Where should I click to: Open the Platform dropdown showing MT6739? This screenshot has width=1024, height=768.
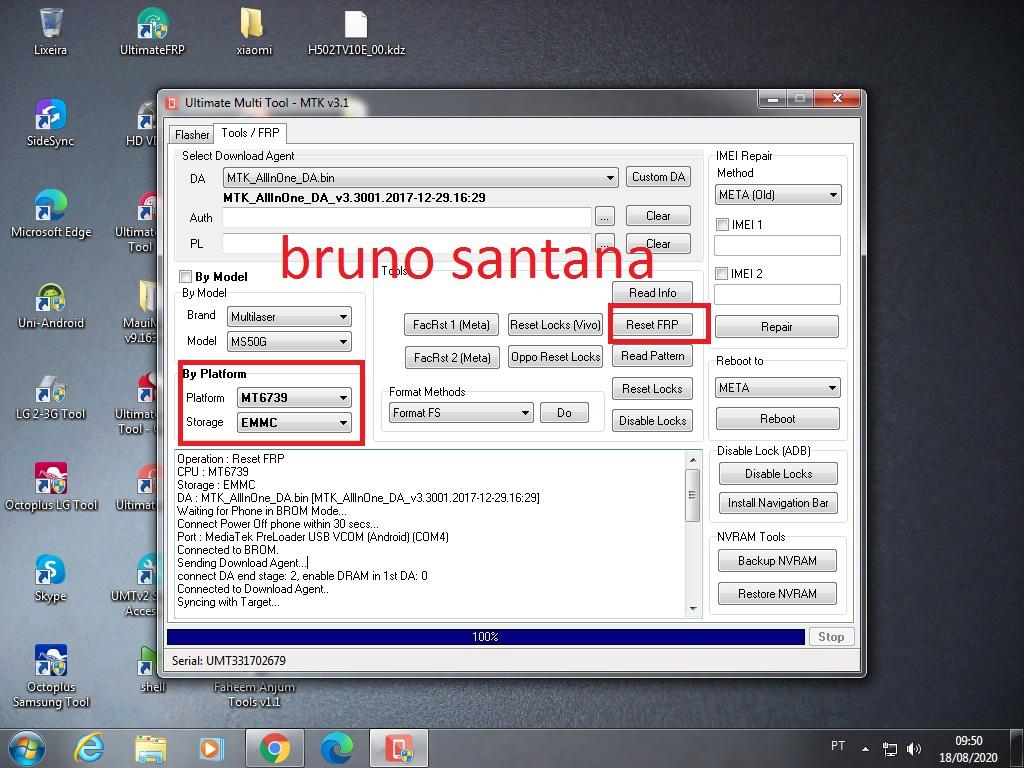[295, 398]
